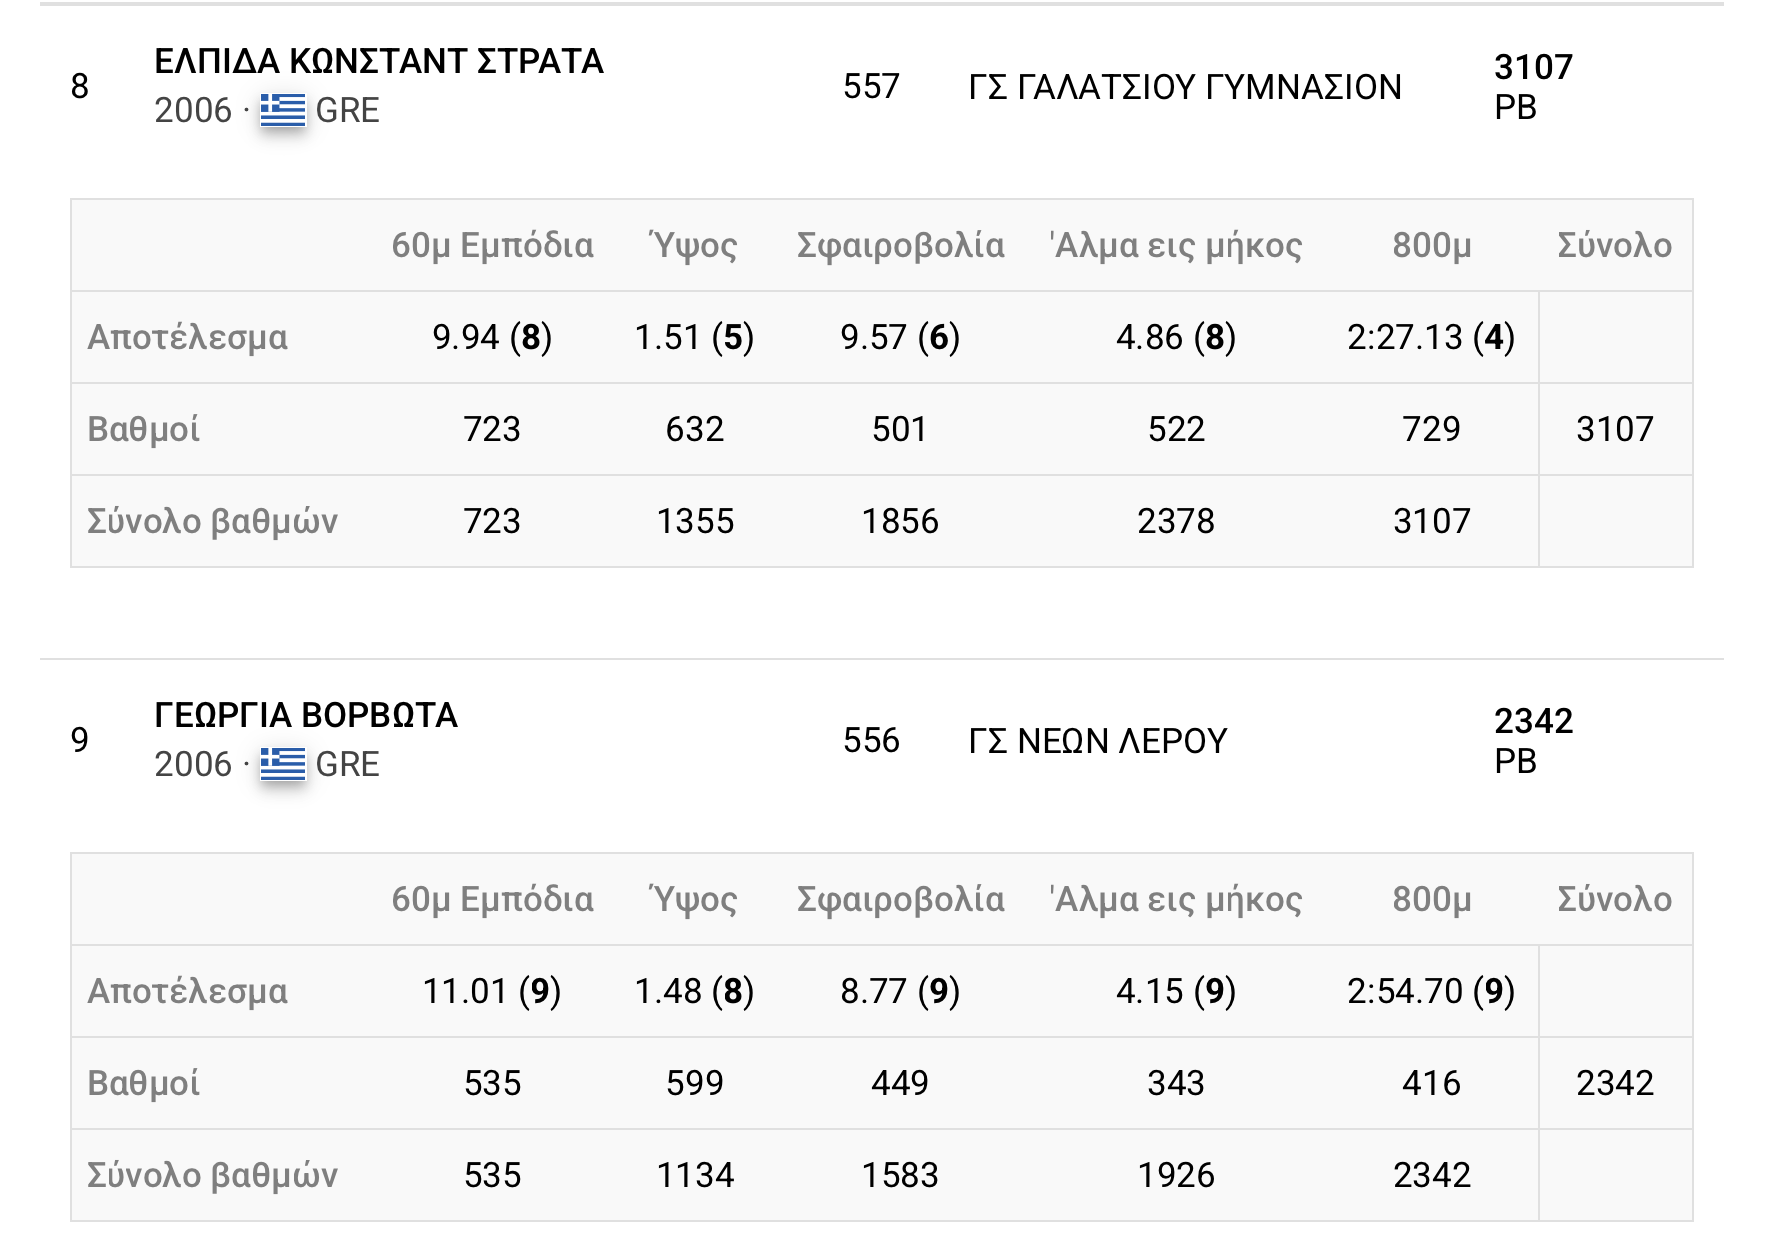The width and height of the screenshot is (1778, 1254).
Task: Click the Greek flag next to ΕΛΠΙΔΑ ΚΩΝΣΤΑΝΤ ΣΤΡΑΤΑ
Action: 283,110
